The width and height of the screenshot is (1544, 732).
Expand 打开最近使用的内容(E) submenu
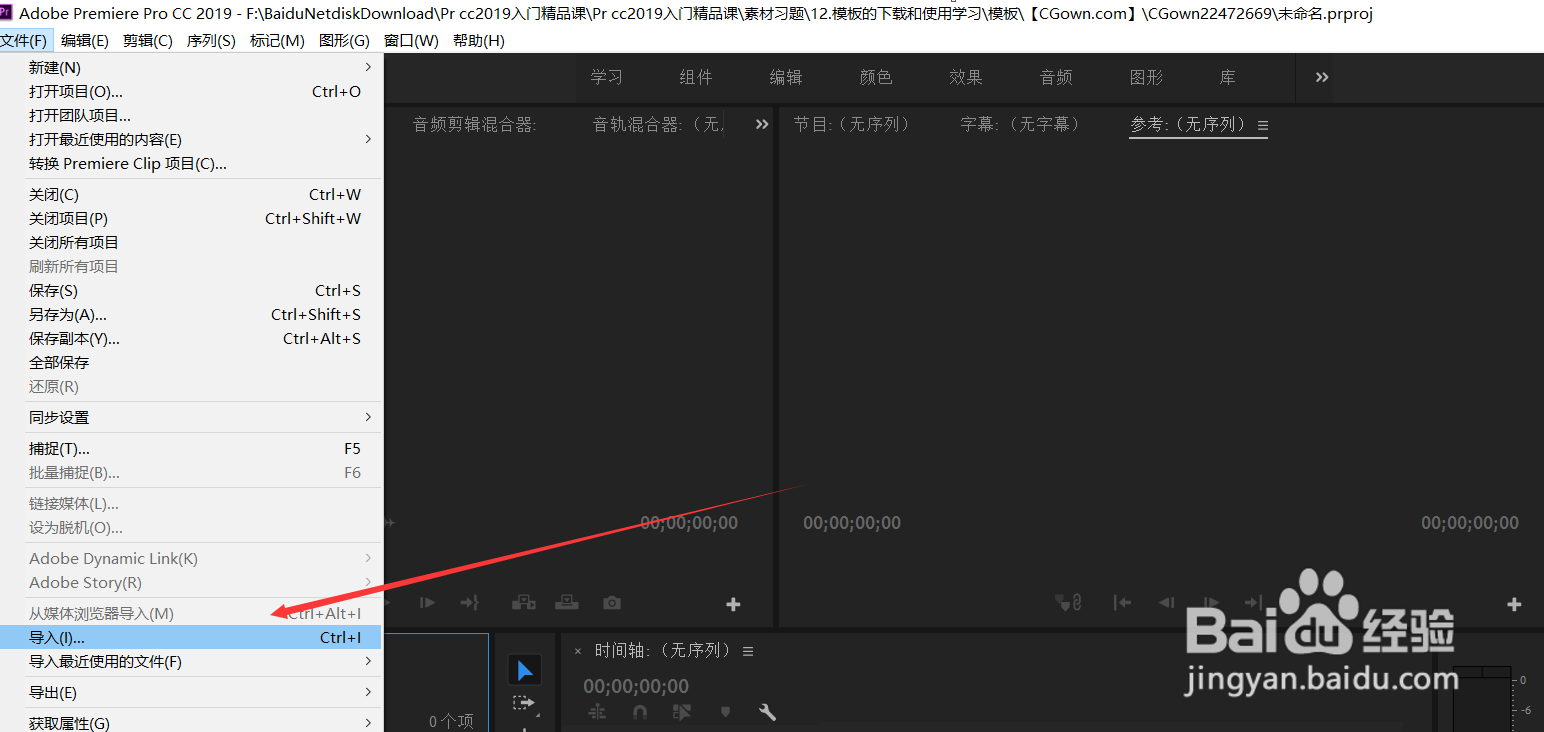point(368,139)
